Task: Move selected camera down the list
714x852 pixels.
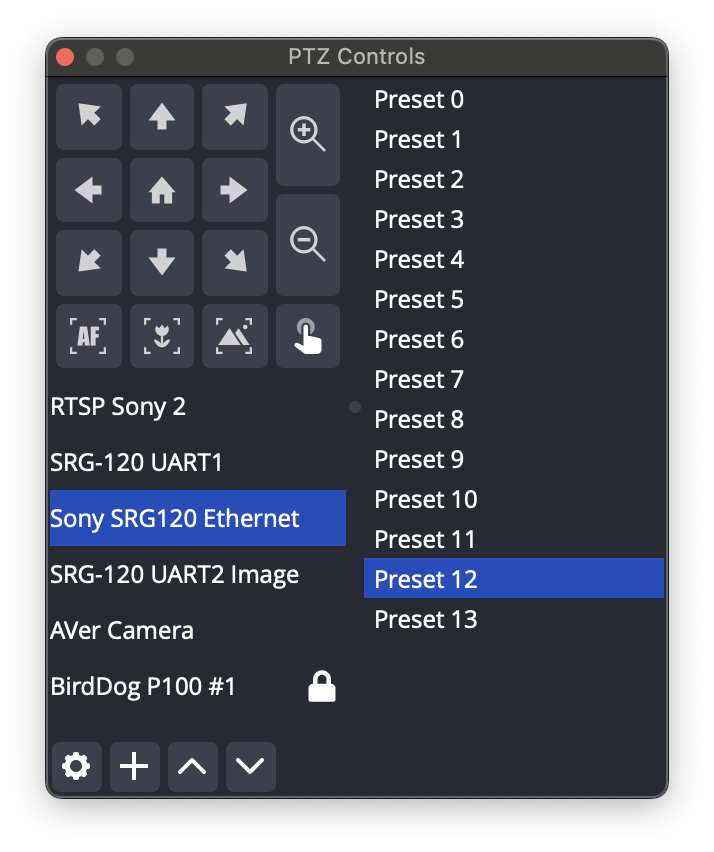Action: click(x=250, y=766)
